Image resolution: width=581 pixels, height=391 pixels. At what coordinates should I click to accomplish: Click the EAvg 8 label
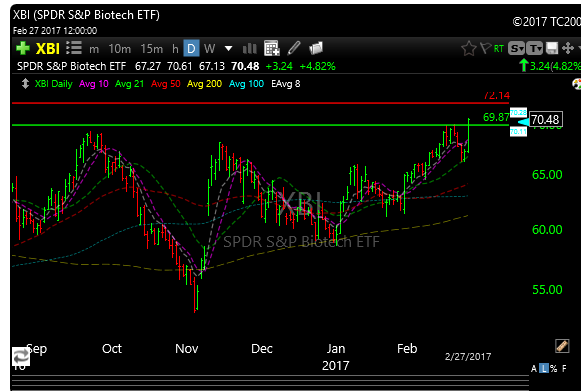click(286, 84)
